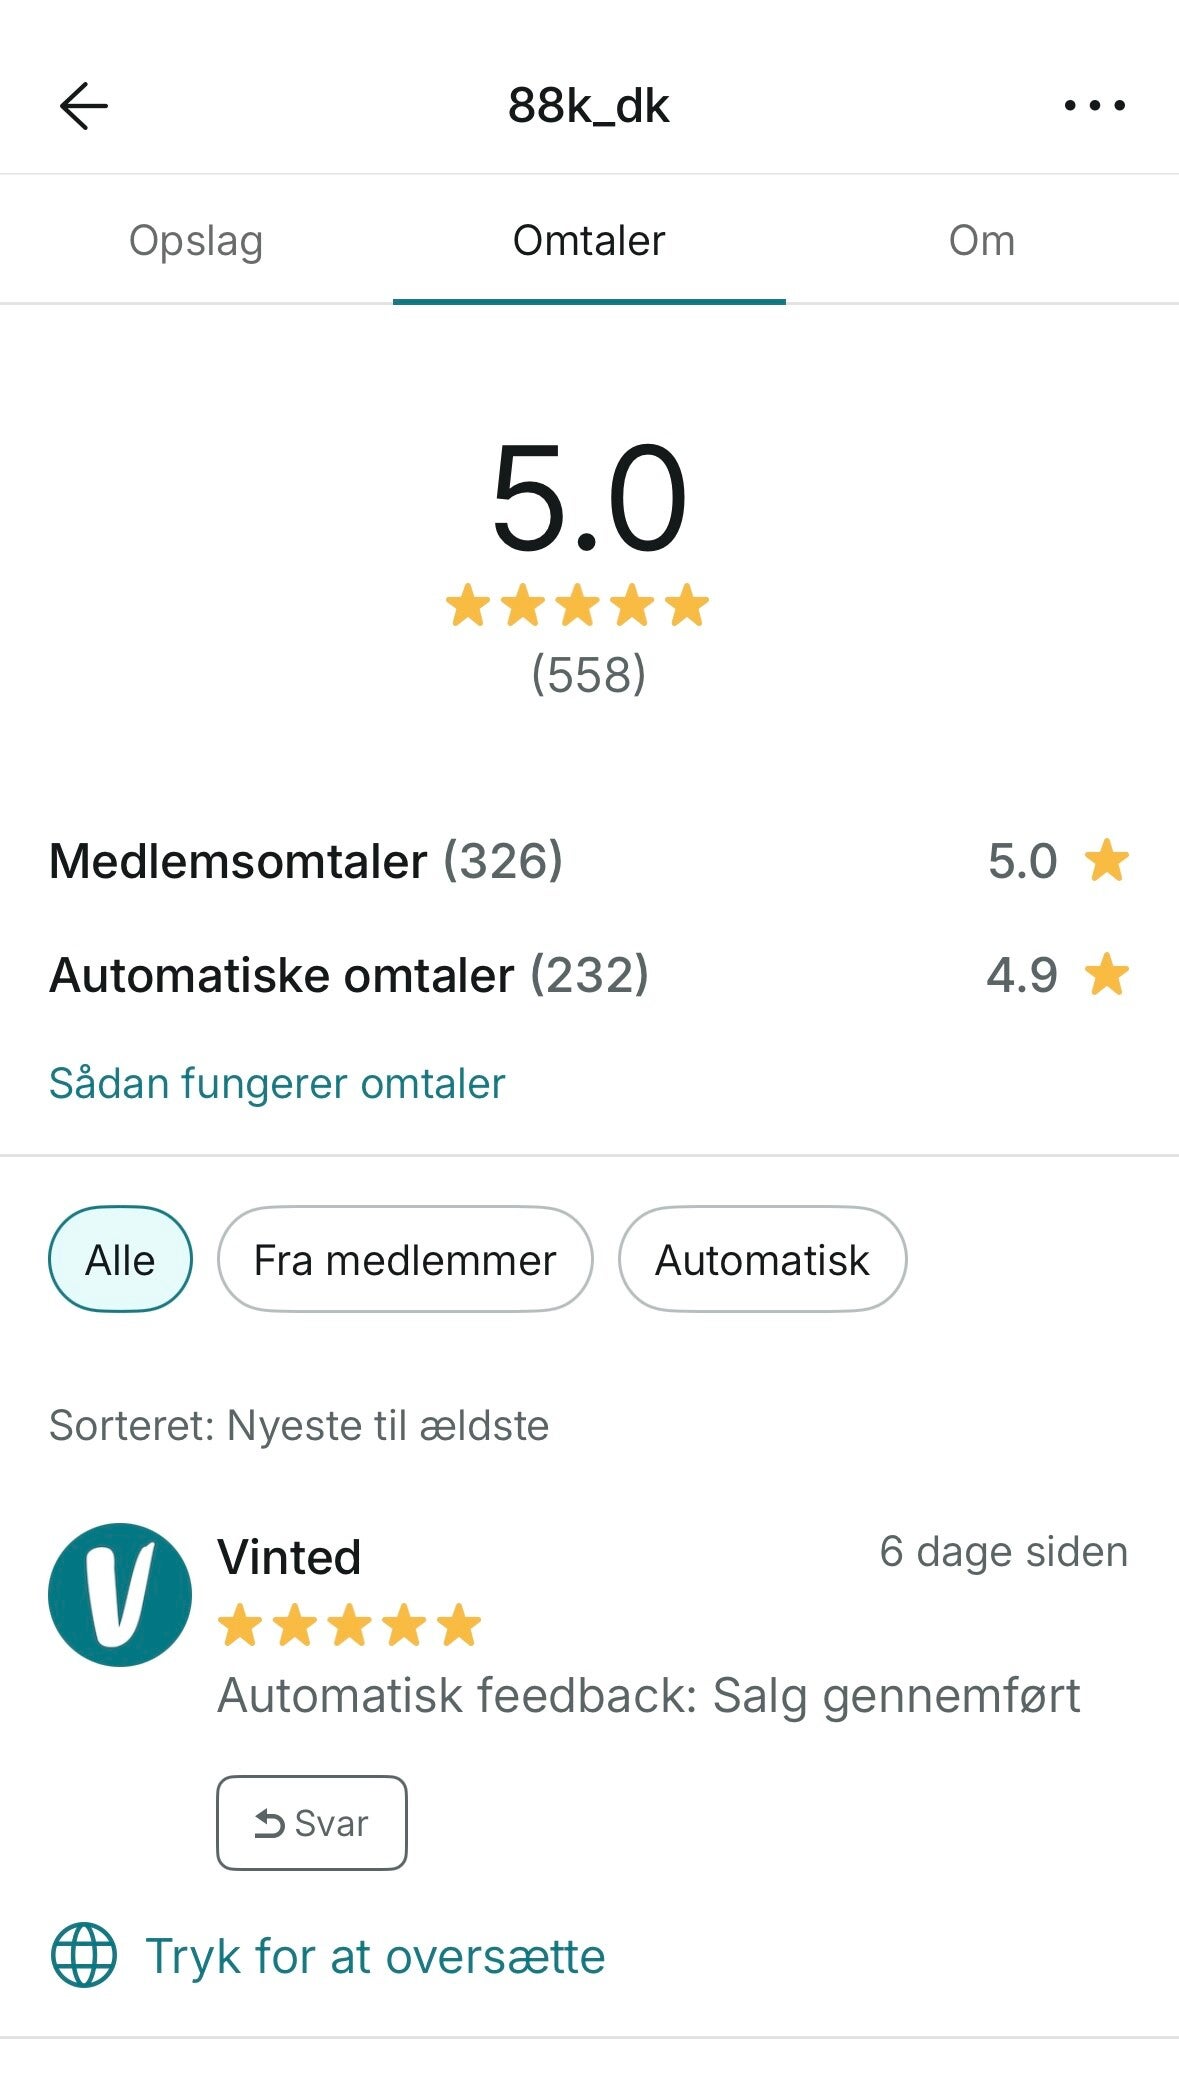Tap the Vinted reviewer avatar logo
The width and height of the screenshot is (1179, 2075).
pos(120,1594)
